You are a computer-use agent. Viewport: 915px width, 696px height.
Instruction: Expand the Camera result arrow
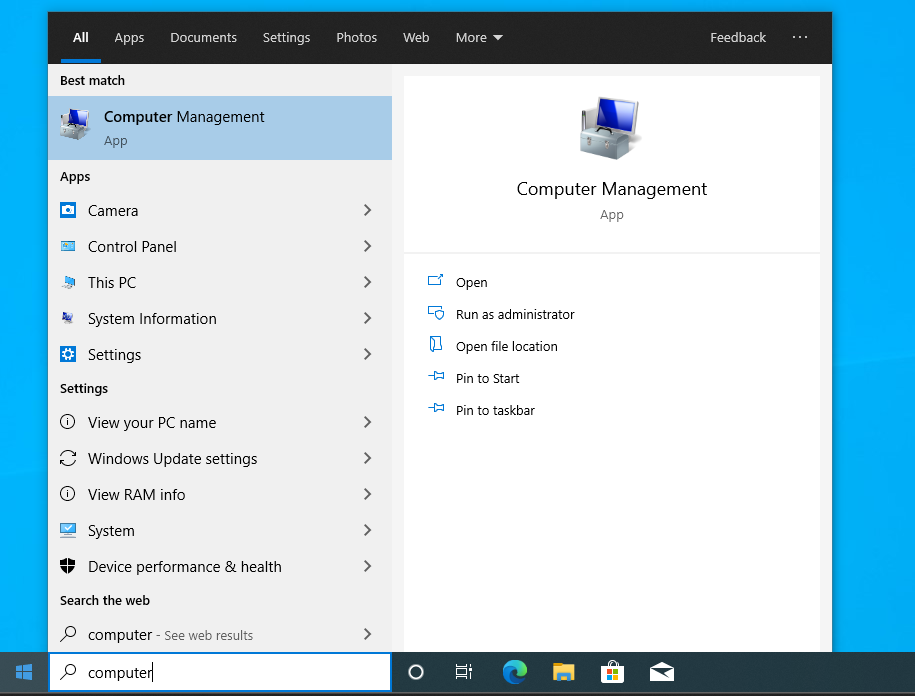[368, 210]
